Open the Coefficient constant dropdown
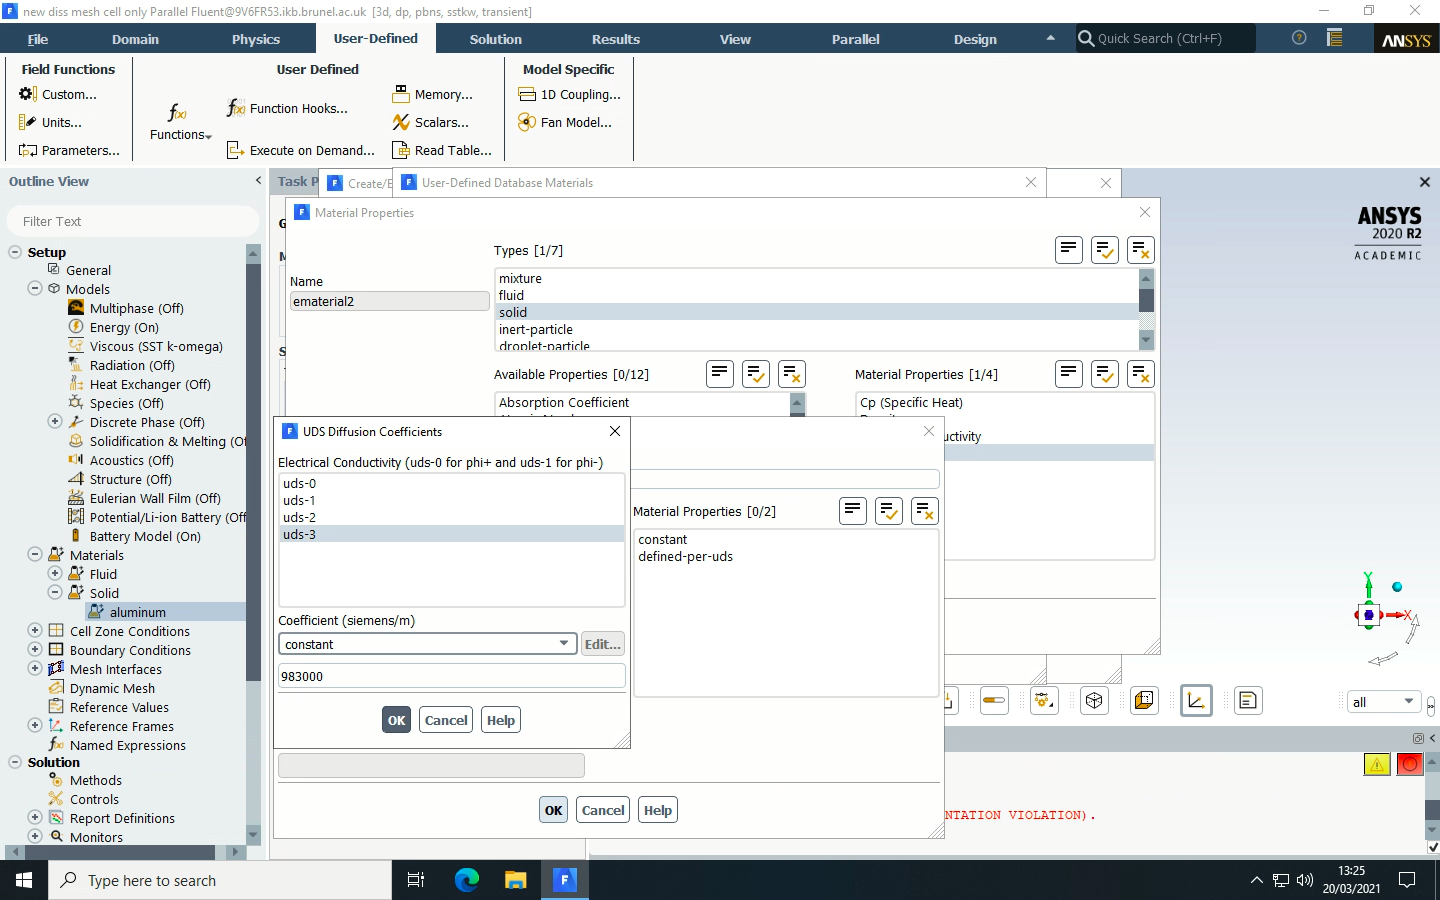The height and width of the screenshot is (900, 1440). coord(428,644)
